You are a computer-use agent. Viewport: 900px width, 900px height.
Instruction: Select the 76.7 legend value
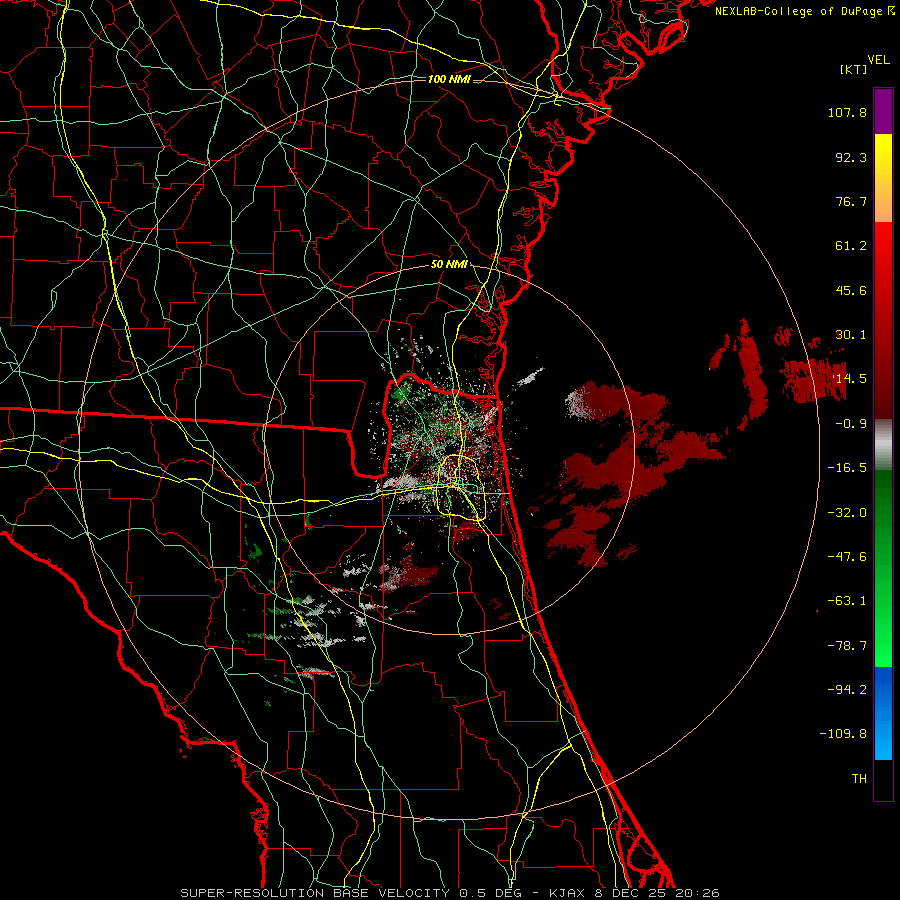pos(851,201)
